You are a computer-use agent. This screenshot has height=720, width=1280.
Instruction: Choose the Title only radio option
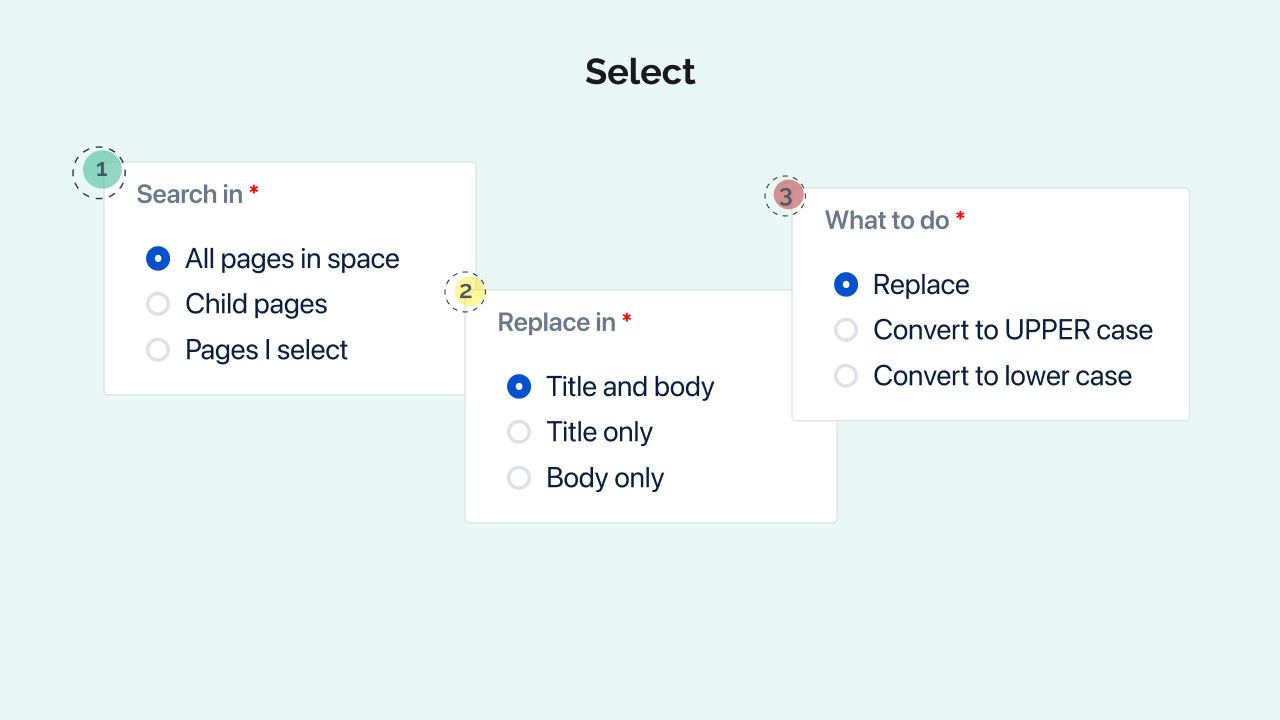coord(519,432)
